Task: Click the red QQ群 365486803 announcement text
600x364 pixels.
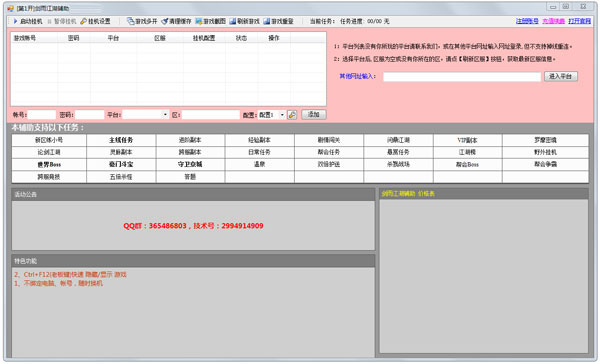Action: point(193,226)
